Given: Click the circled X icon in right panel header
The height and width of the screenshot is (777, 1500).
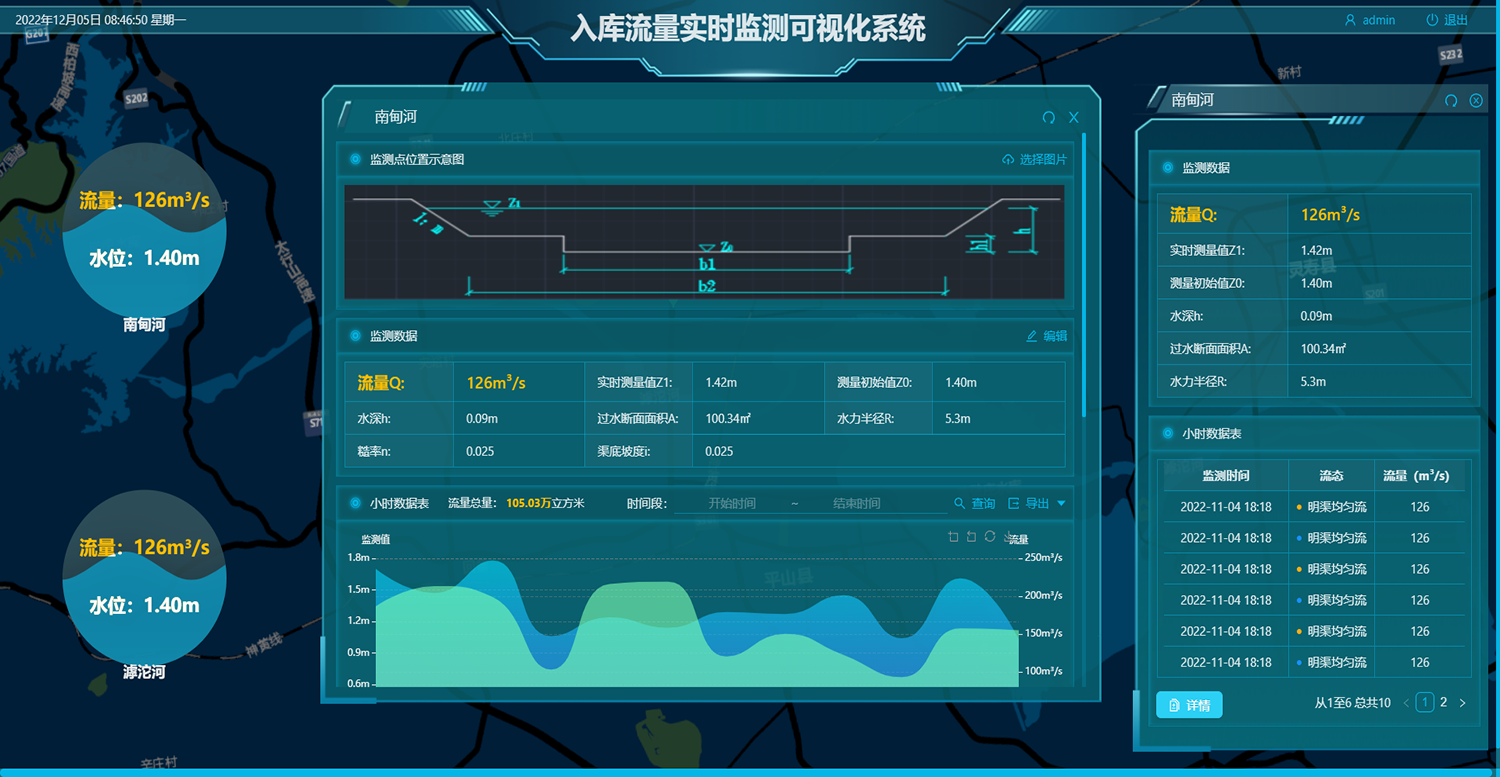Looking at the screenshot, I should coord(1476,101).
